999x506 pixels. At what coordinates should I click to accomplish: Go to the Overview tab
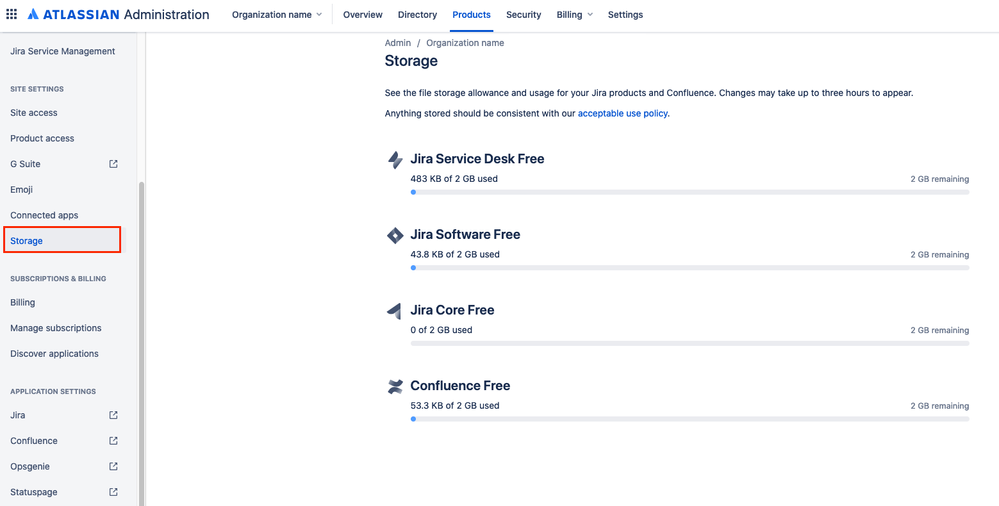click(363, 15)
